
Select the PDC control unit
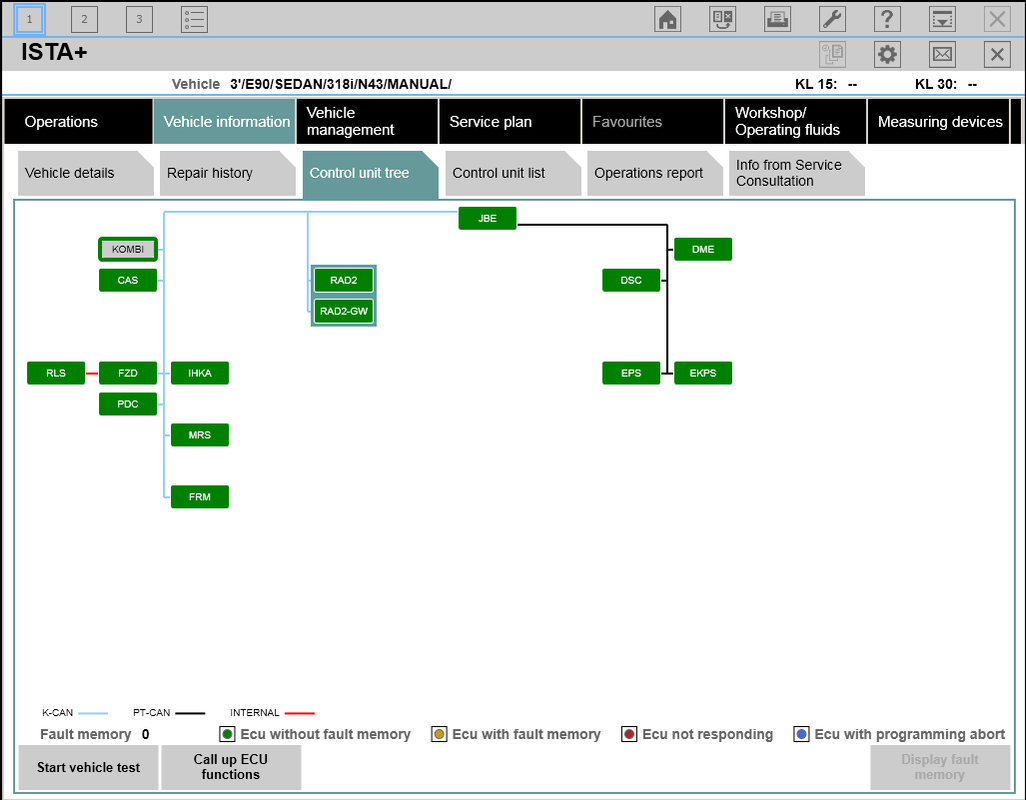[x=128, y=404]
